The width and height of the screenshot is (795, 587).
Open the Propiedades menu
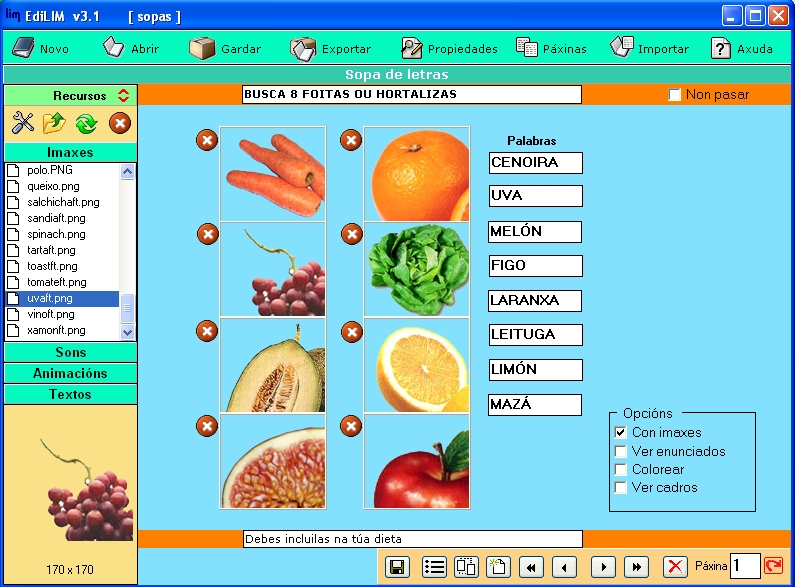click(449, 48)
